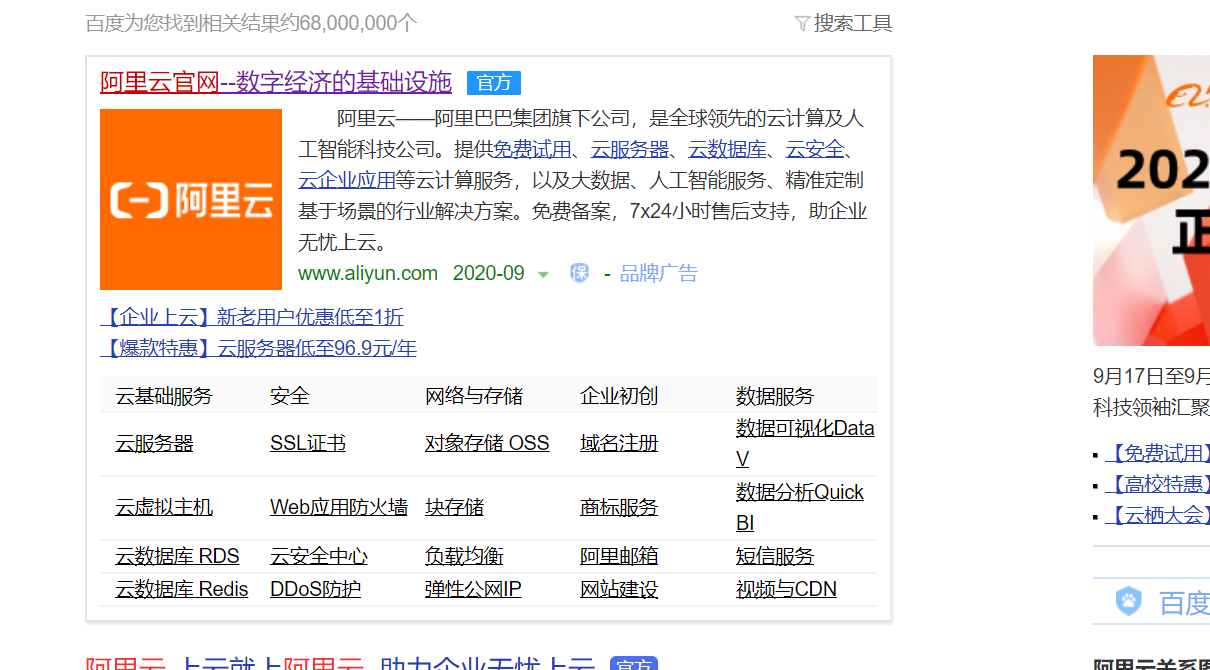Open the 商标服务 link
Image resolution: width=1210 pixels, height=670 pixels.
tap(619, 507)
